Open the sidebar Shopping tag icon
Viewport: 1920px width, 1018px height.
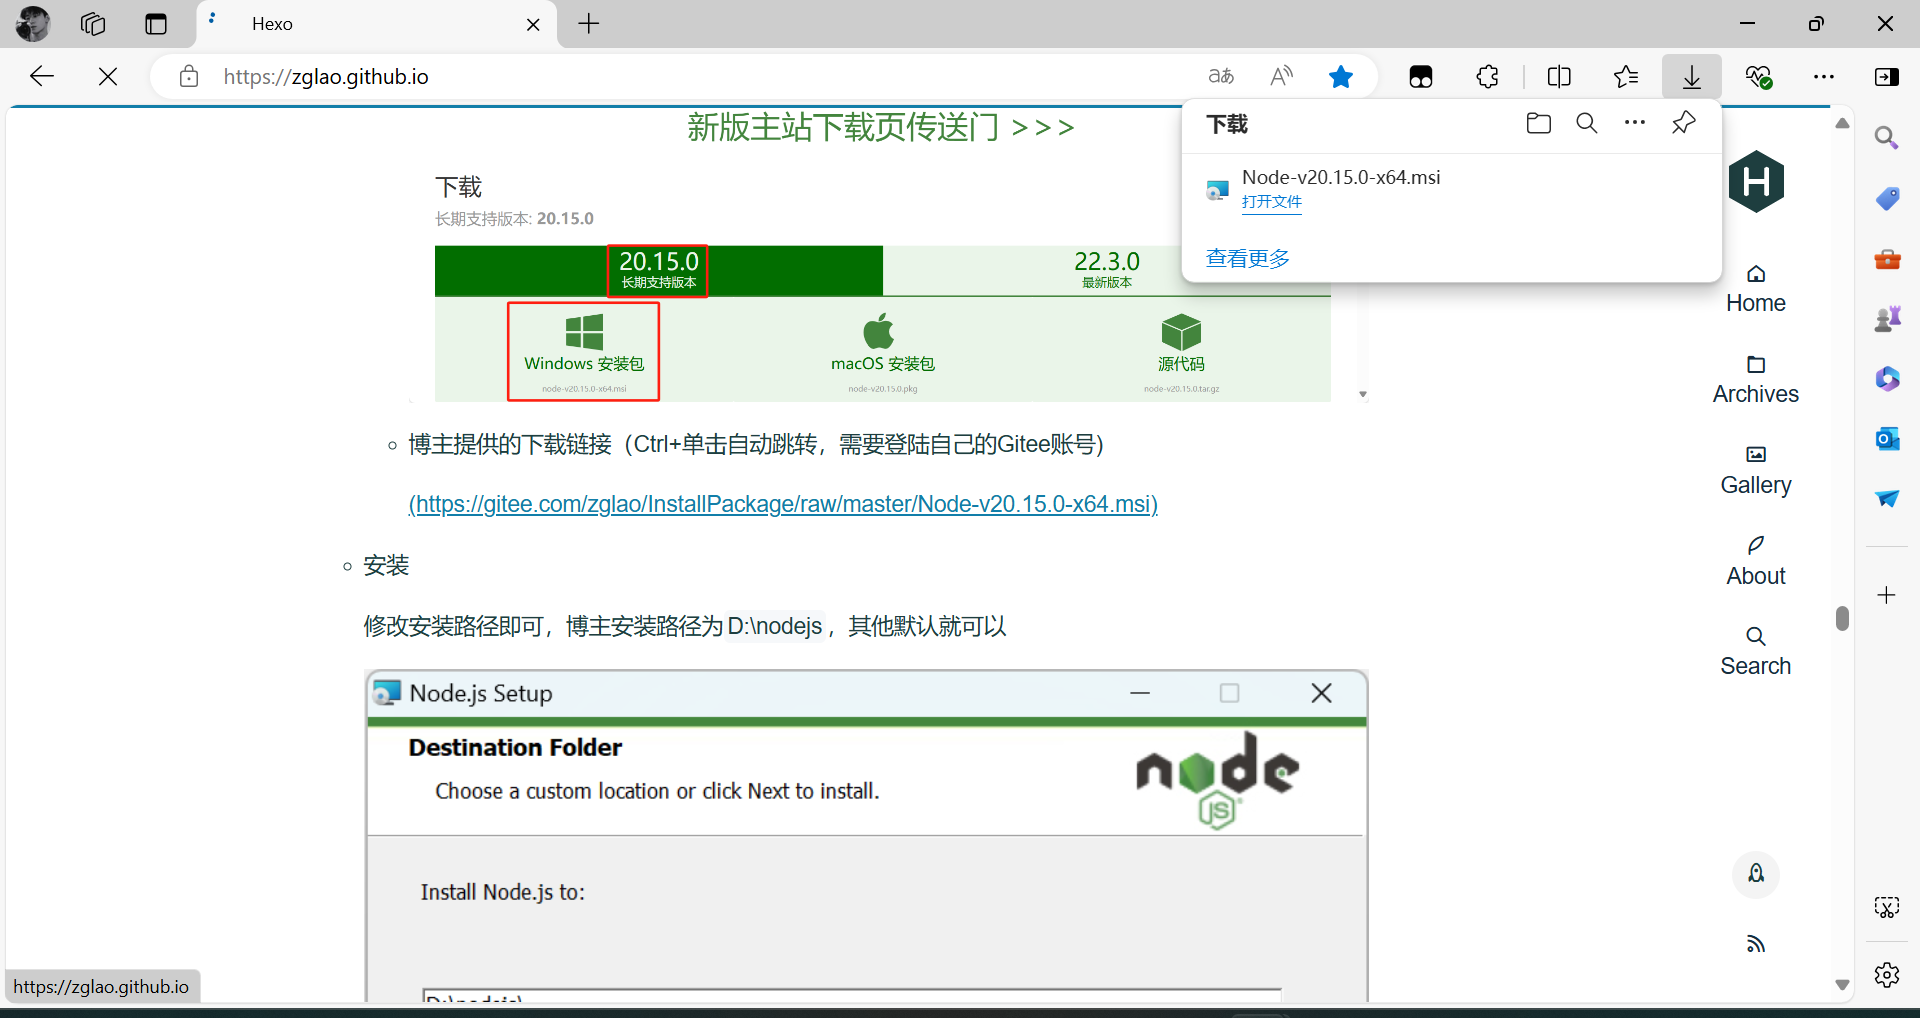pos(1887,198)
